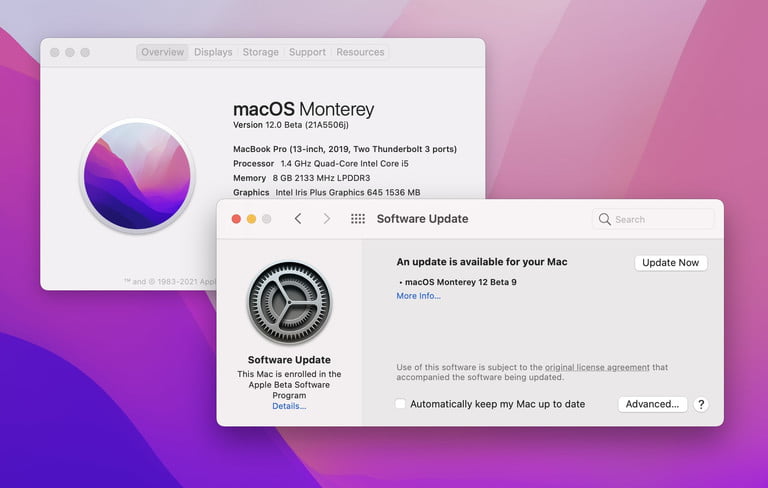The width and height of the screenshot is (768, 488).
Task: Open the Details… link under Apple Beta Software Program
Action: pos(289,406)
